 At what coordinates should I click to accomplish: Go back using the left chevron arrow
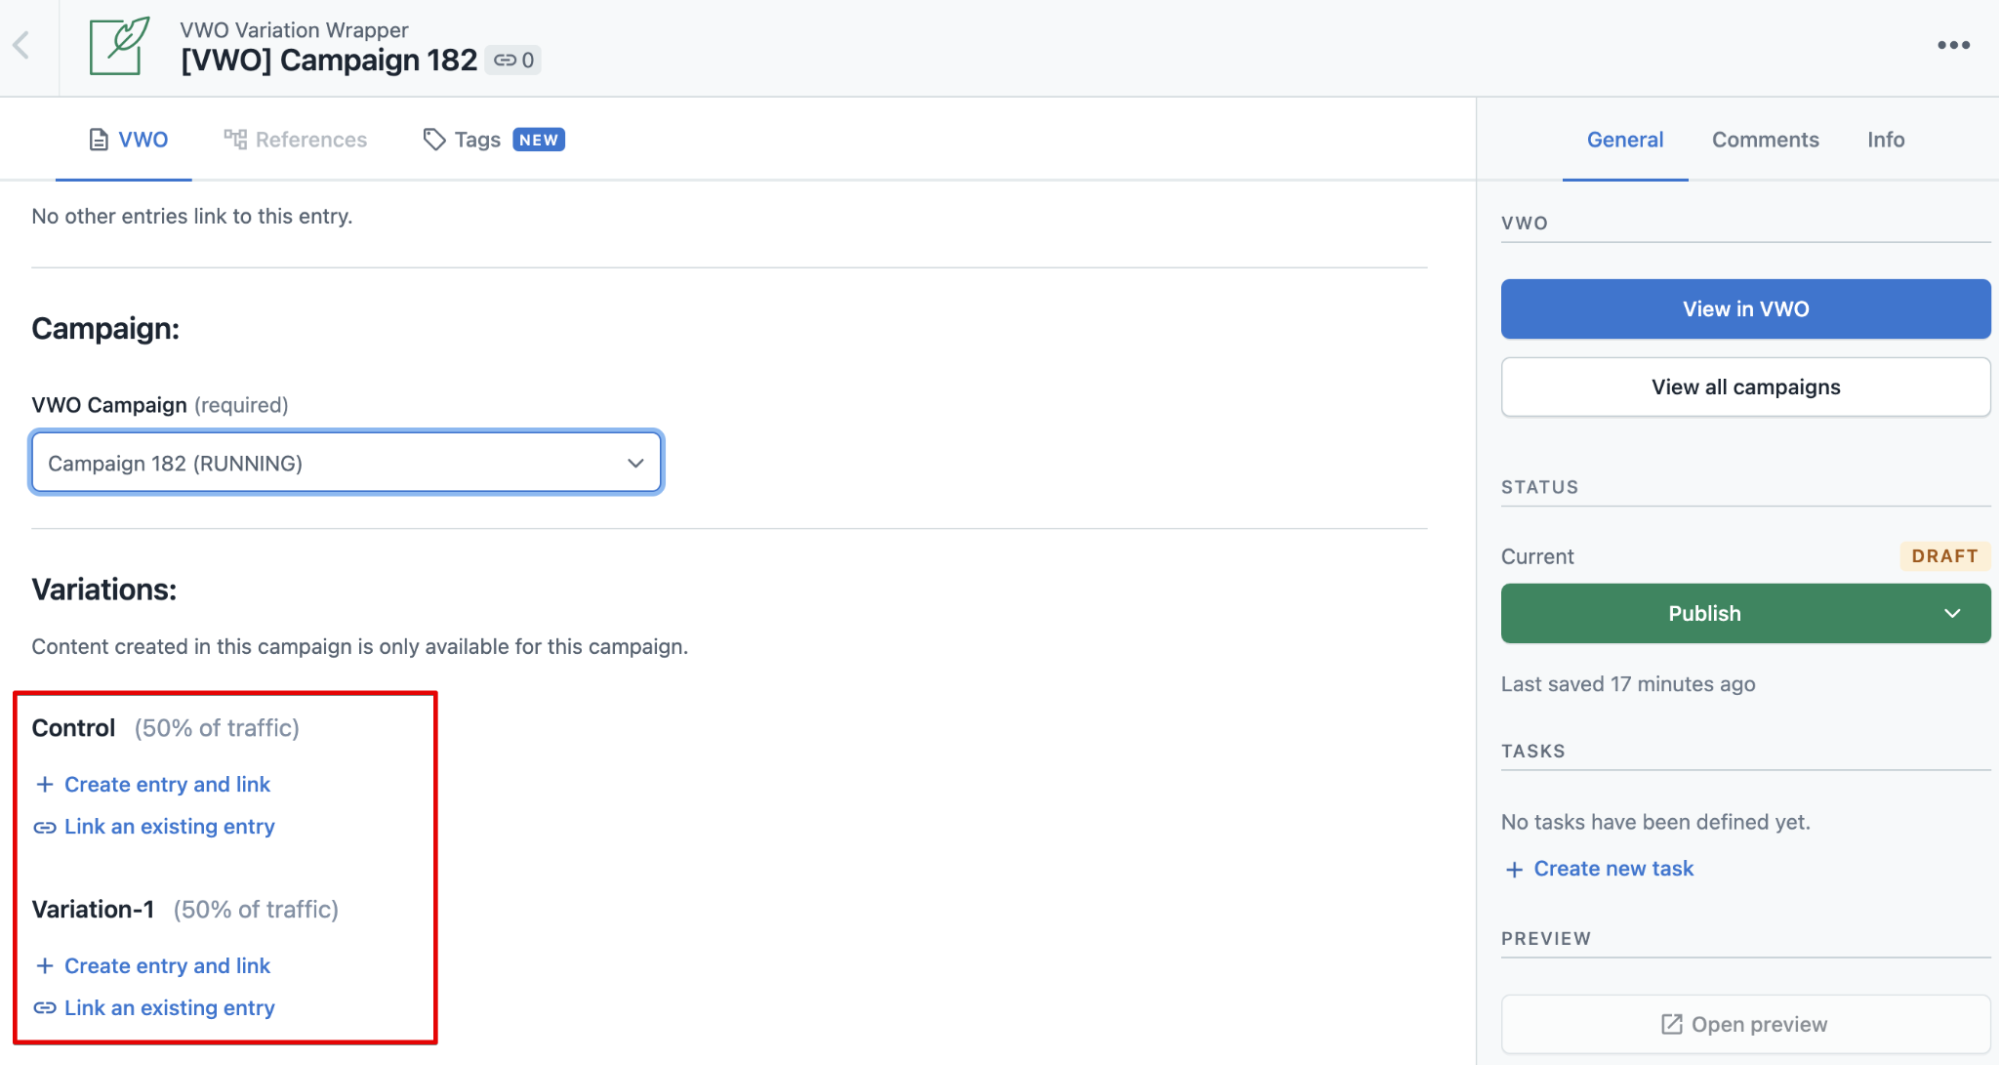(x=21, y=45)
